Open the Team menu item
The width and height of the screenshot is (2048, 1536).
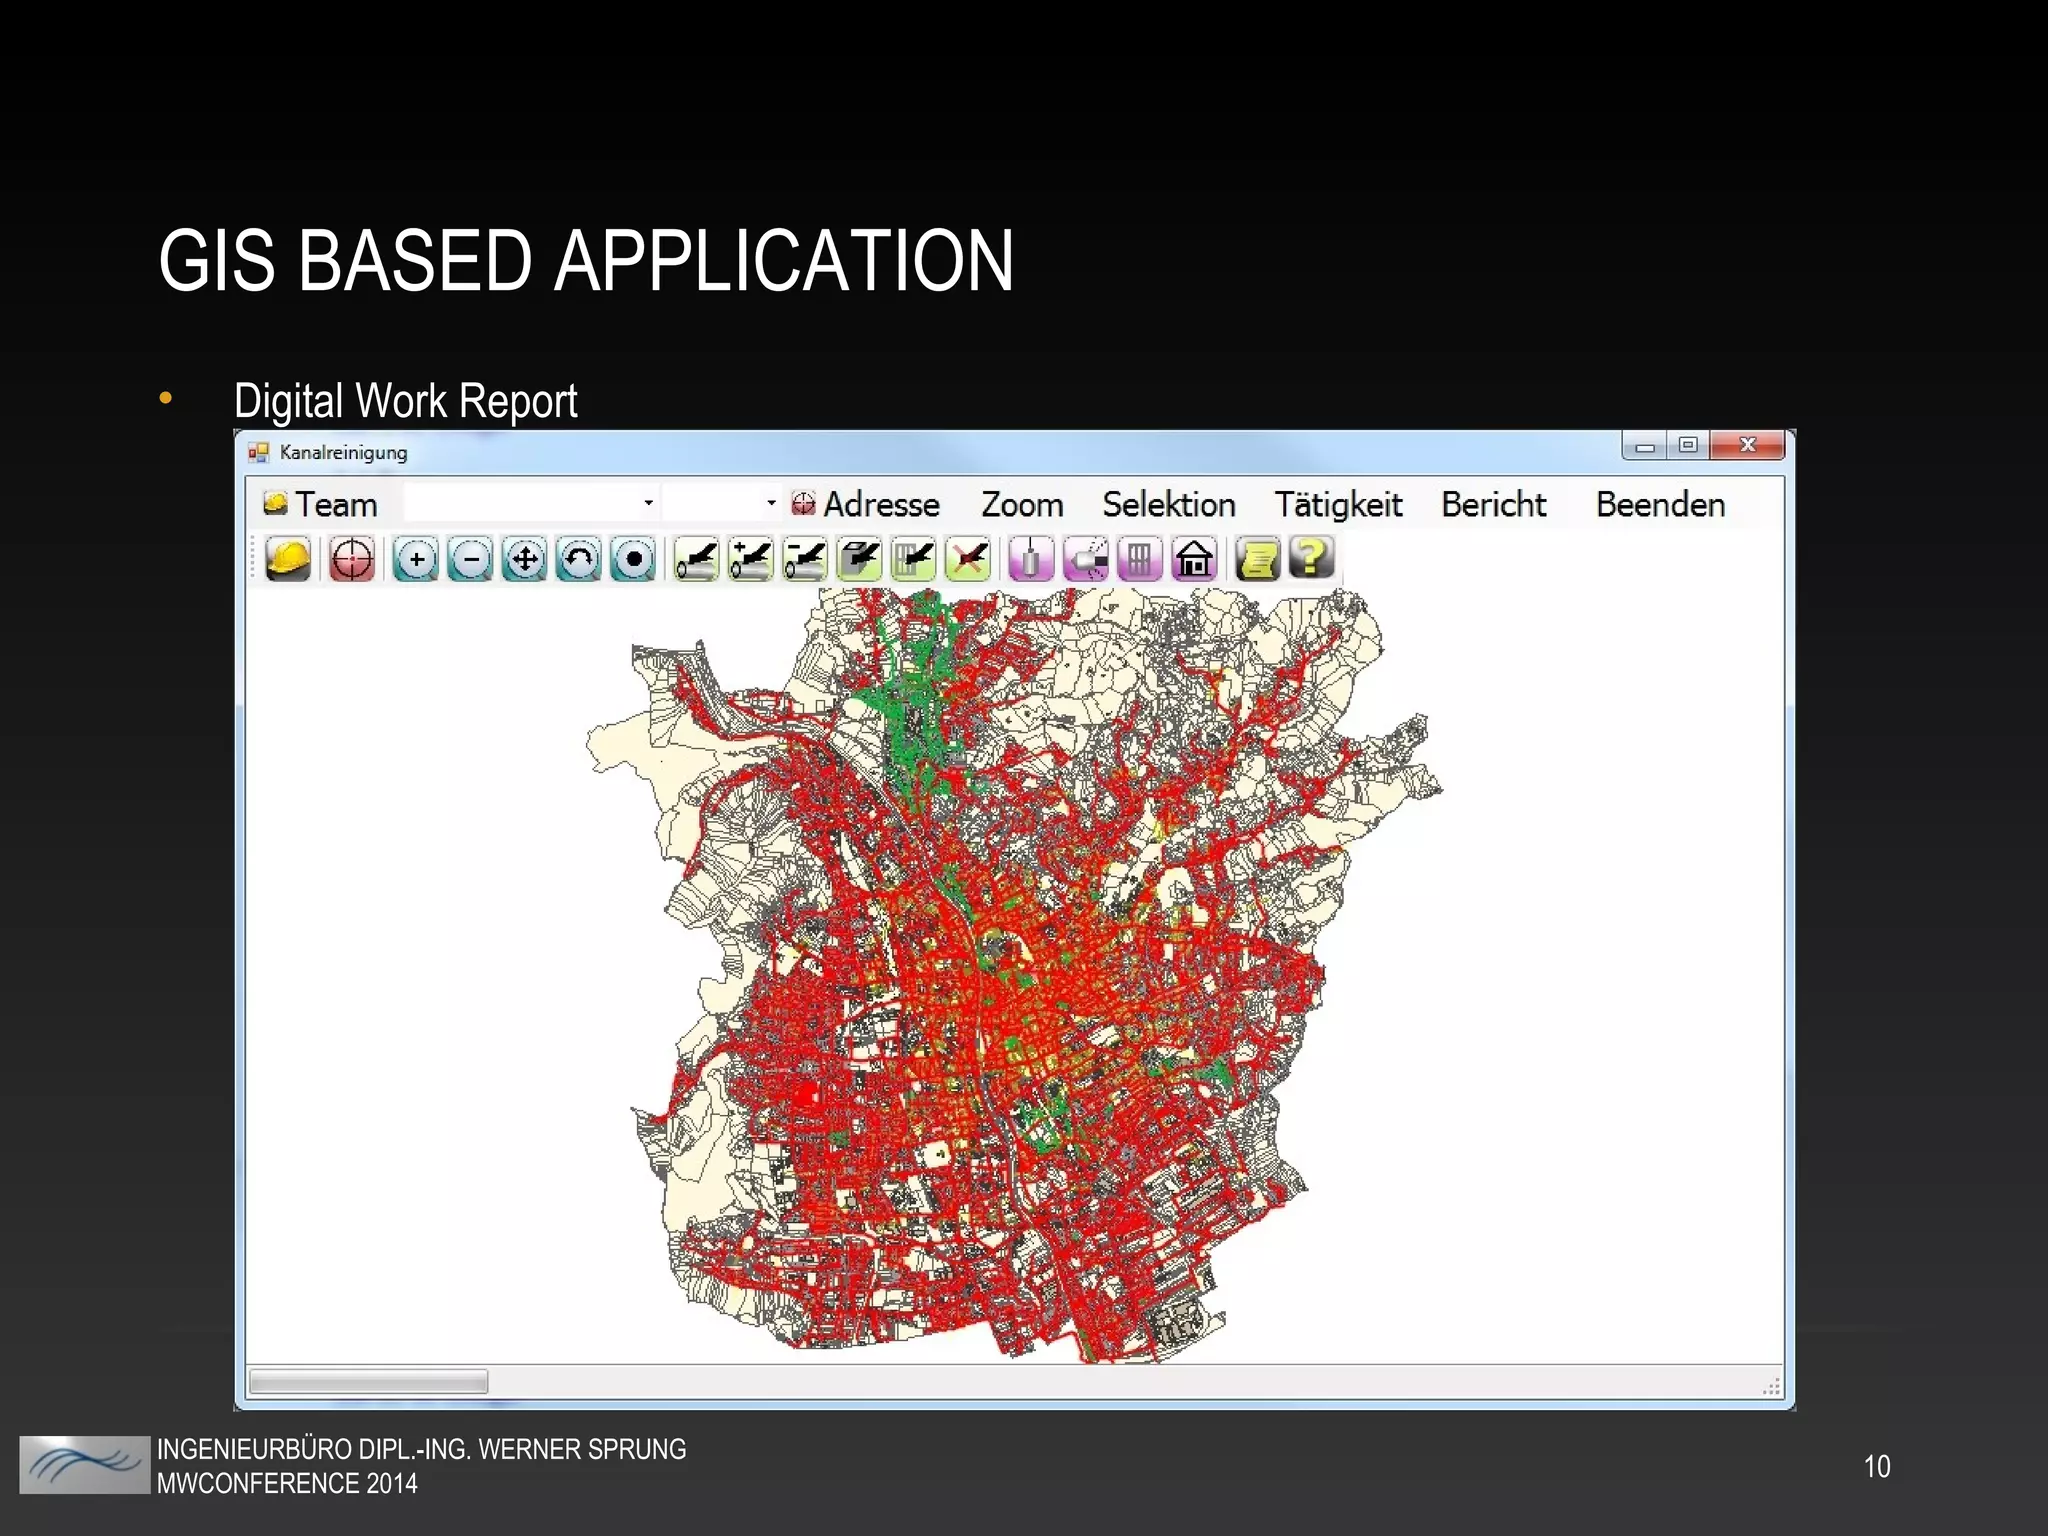336,504
